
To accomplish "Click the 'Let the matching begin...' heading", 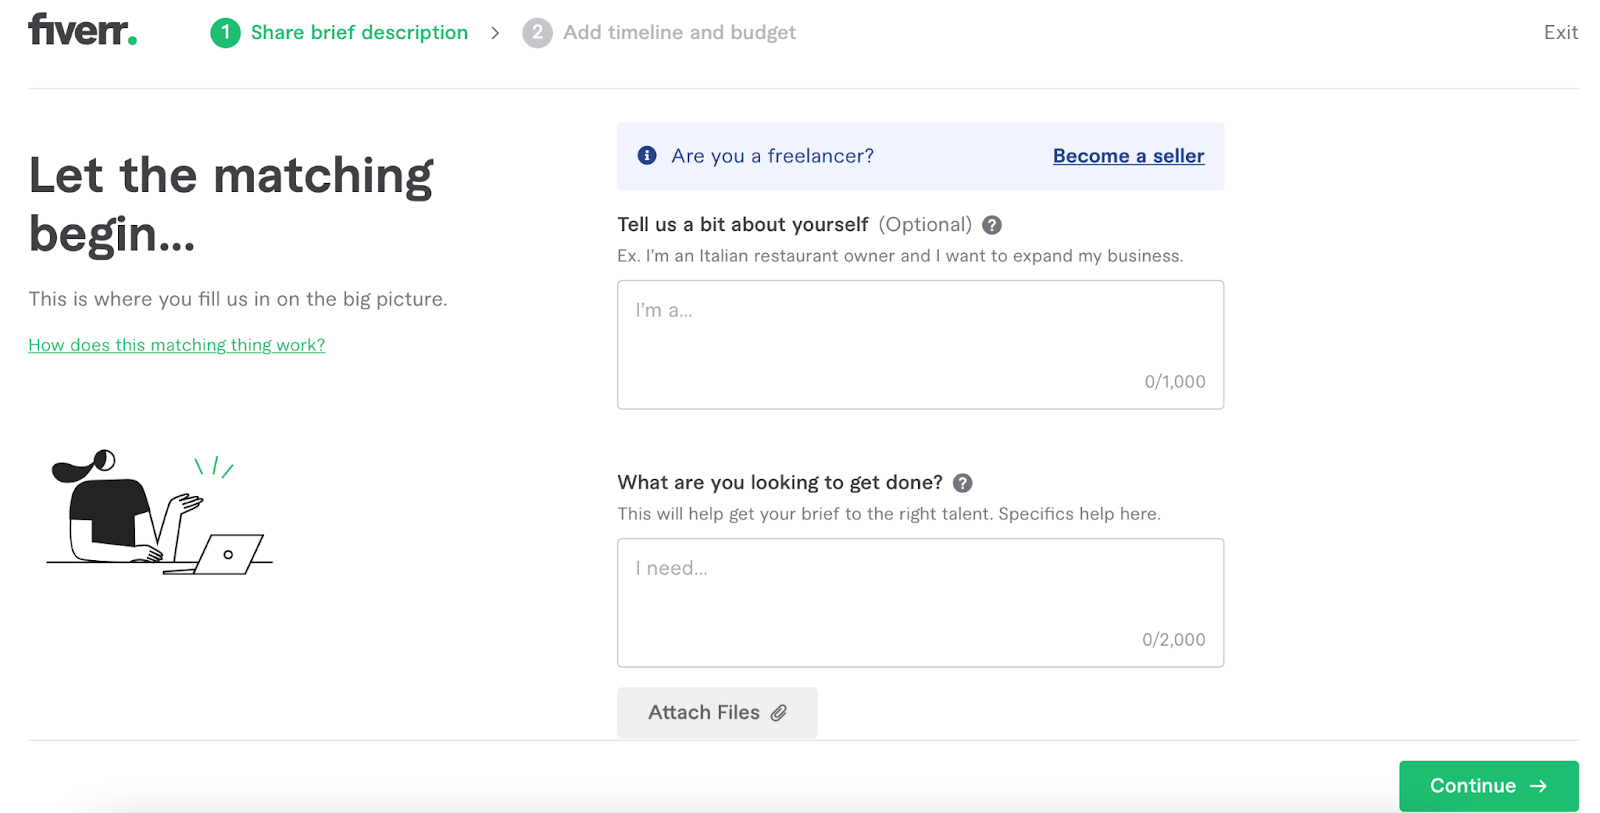I will 231,204.
